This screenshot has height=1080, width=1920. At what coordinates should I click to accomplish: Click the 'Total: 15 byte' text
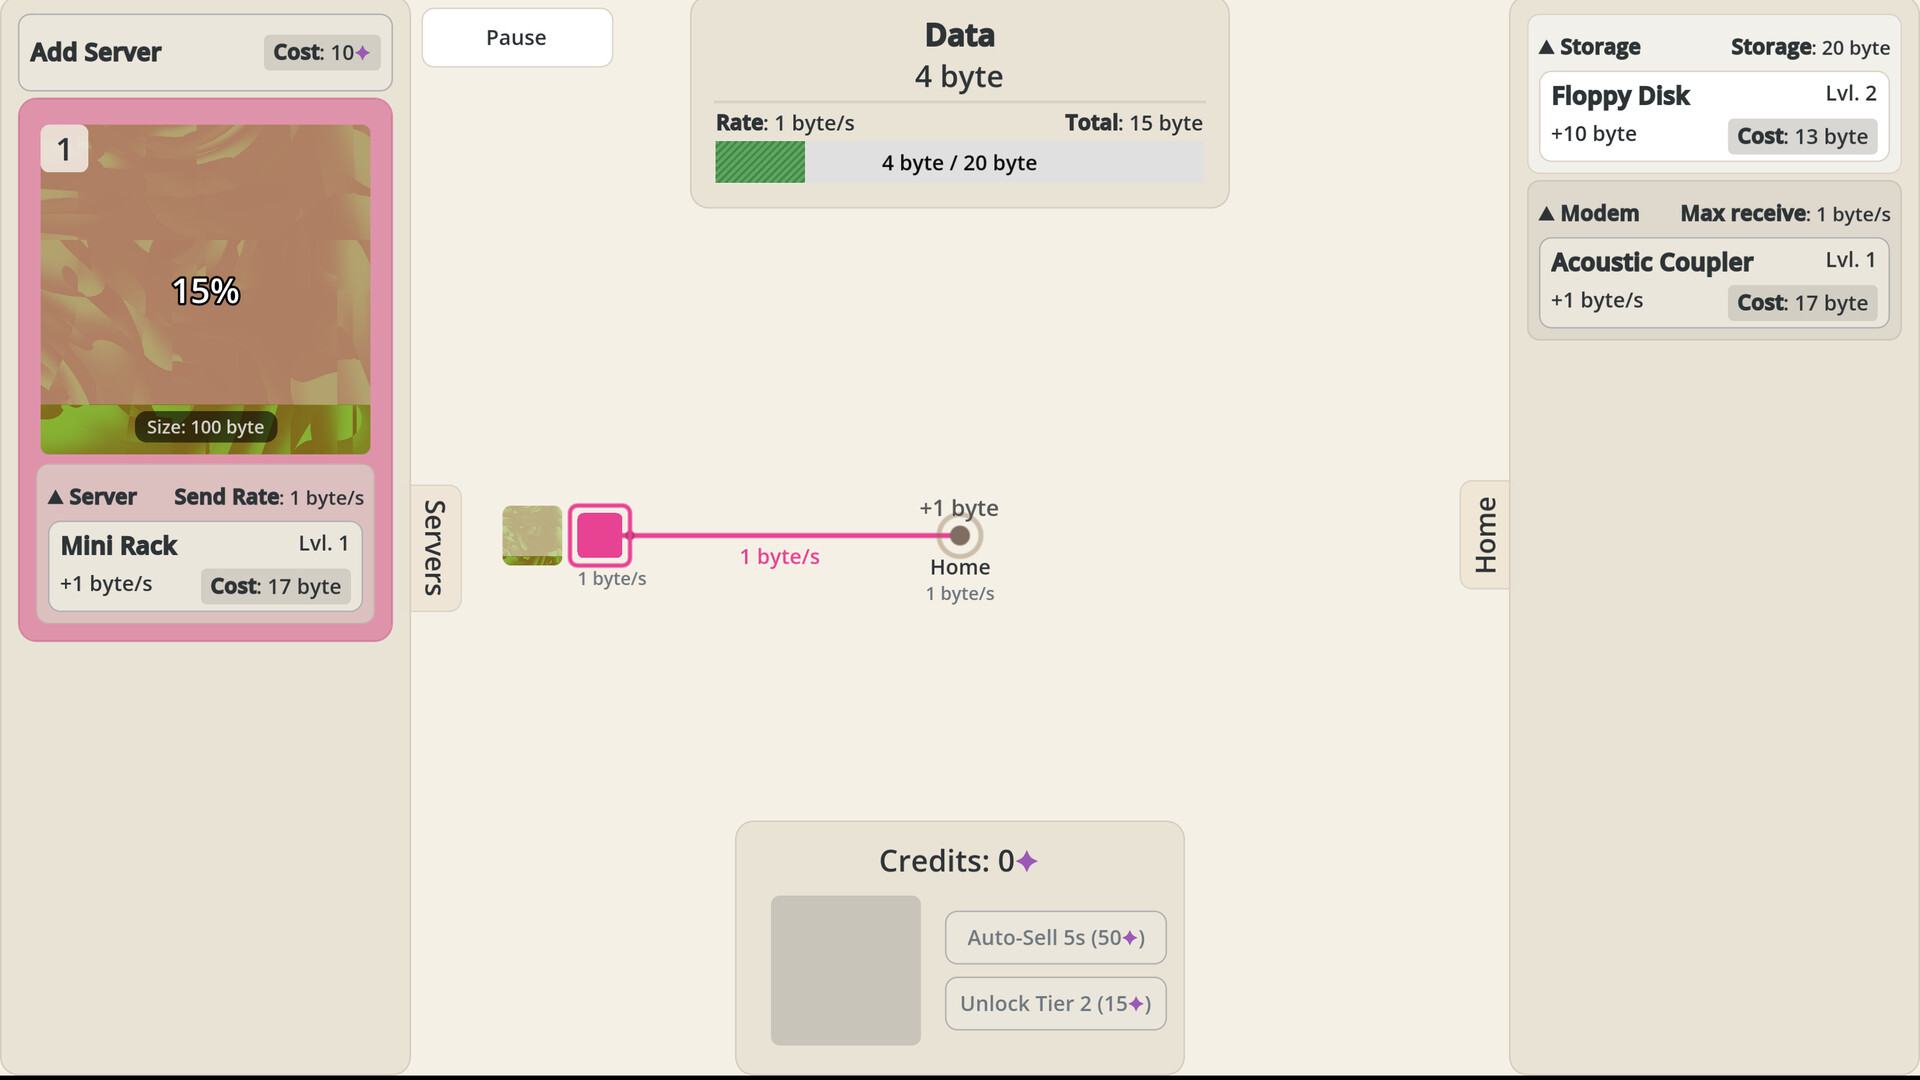(x=1134, y=123)
